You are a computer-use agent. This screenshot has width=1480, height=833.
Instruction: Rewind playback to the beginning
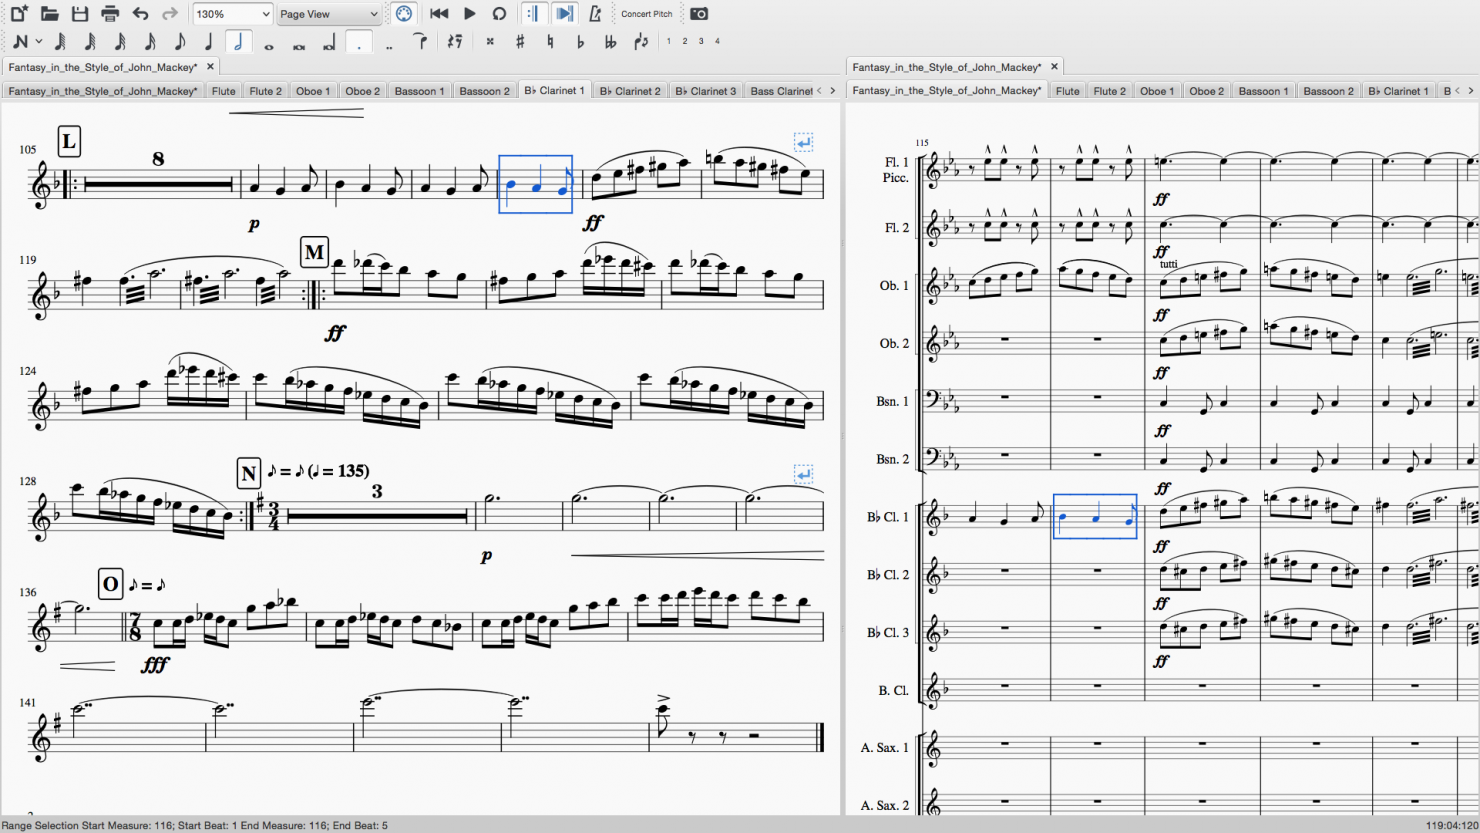coord(438,14)
